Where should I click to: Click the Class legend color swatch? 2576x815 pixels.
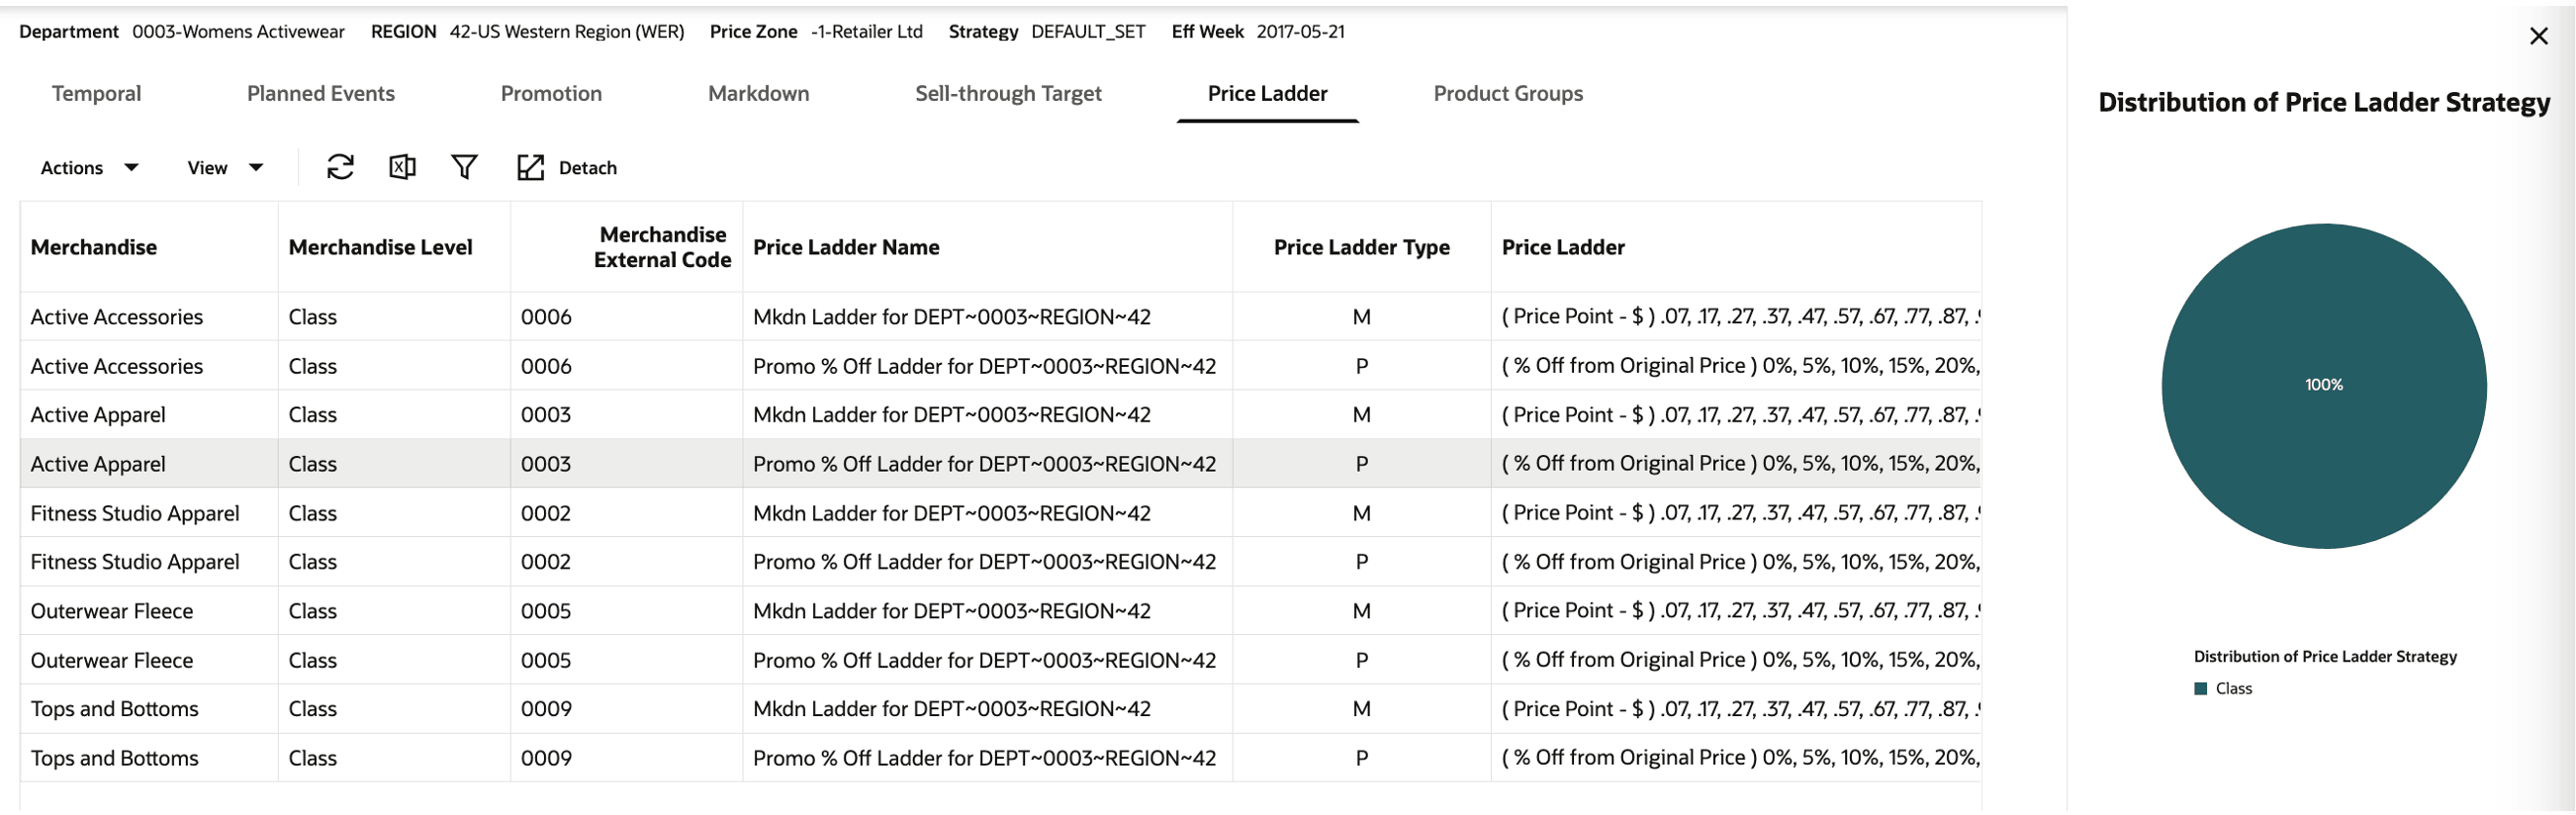[x=2200, y=688]
